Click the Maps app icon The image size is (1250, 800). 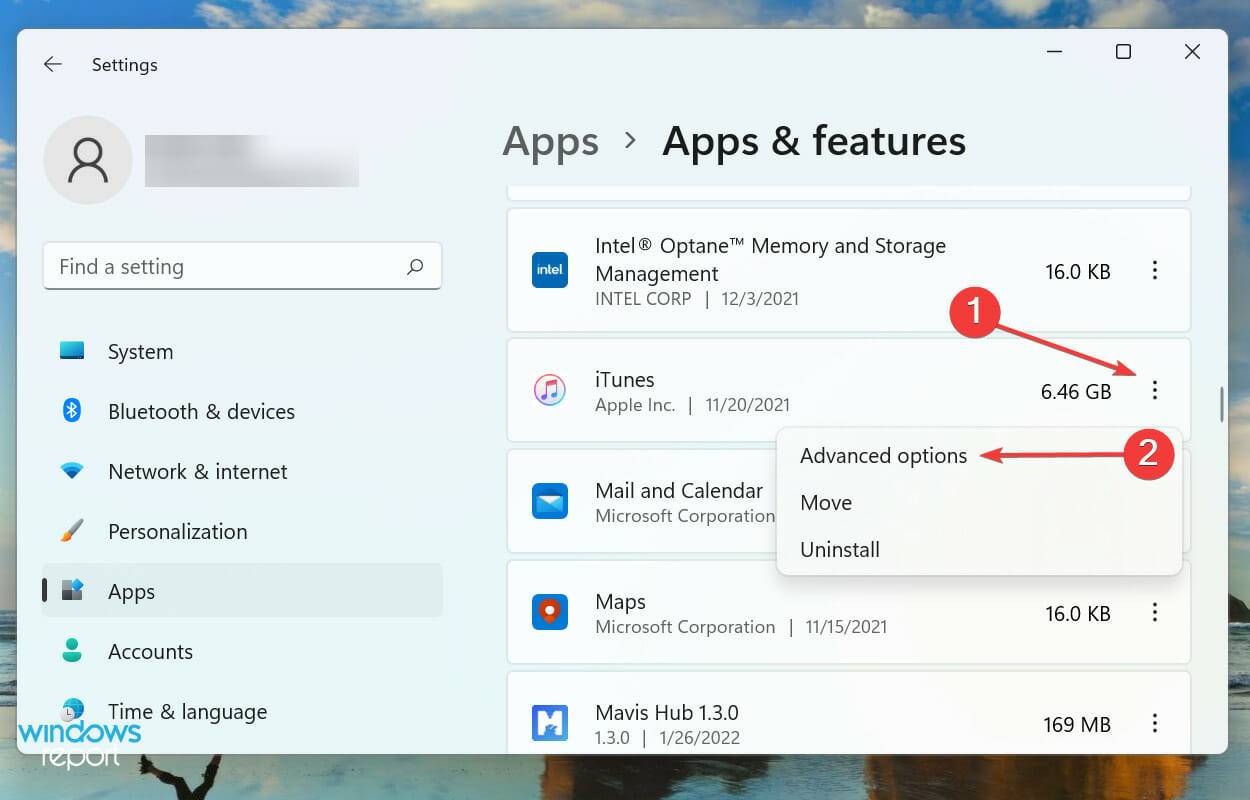coord(550,612)
